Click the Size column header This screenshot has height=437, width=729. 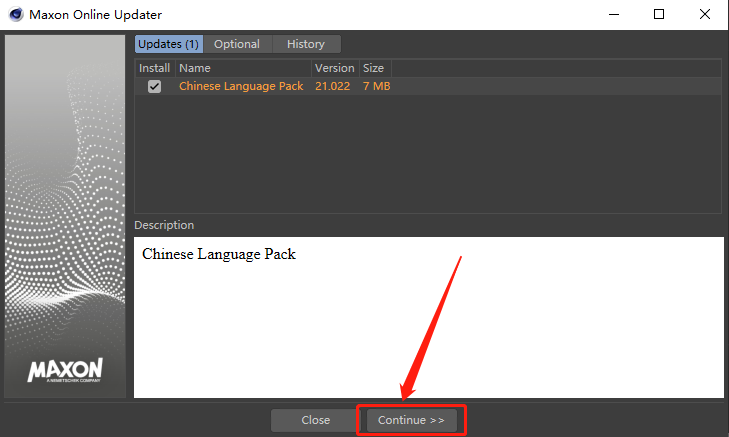(x=375, y=68)
